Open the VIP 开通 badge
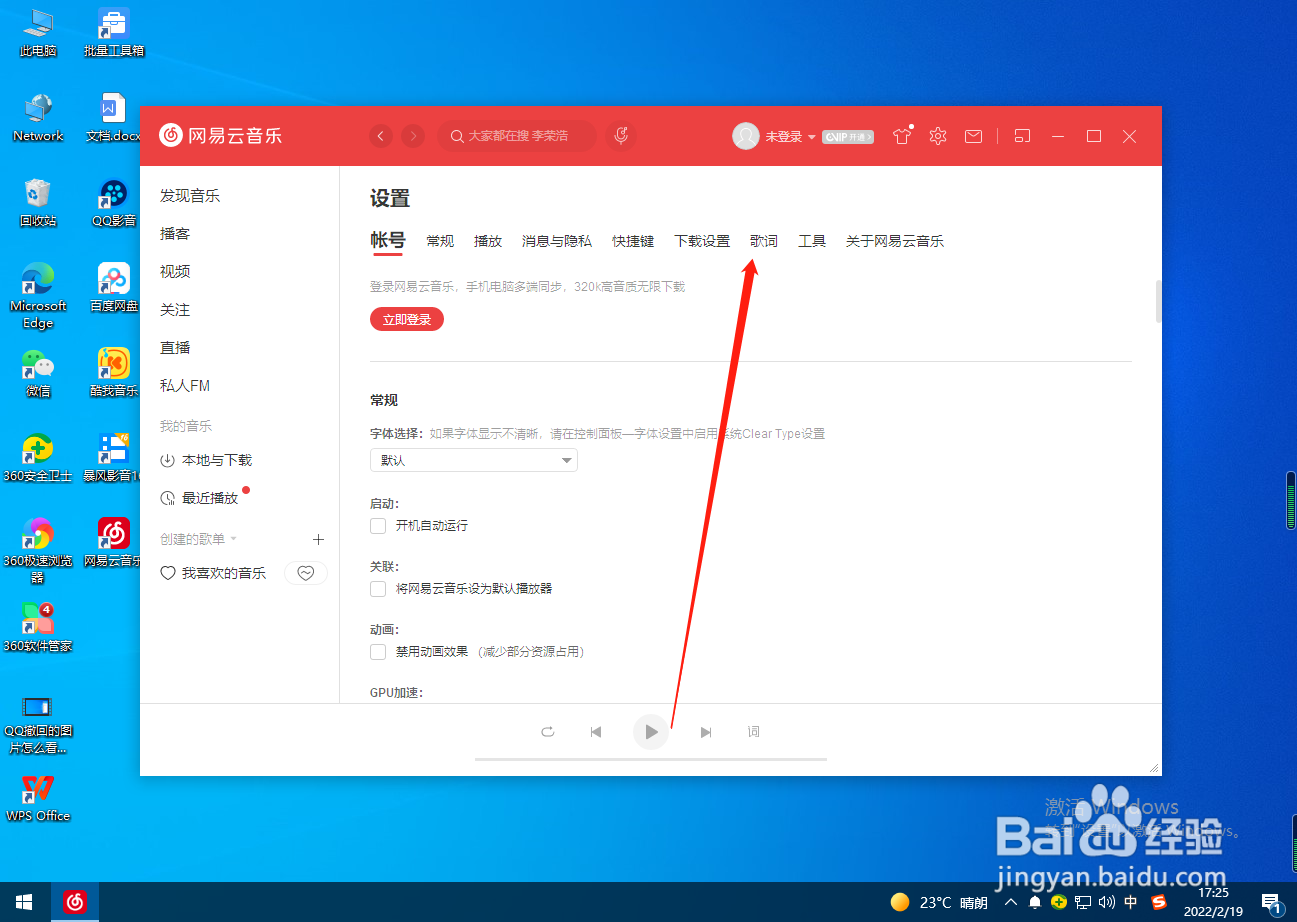The image size is (1297, 922). pyautogui.click(x=848, y=137)
